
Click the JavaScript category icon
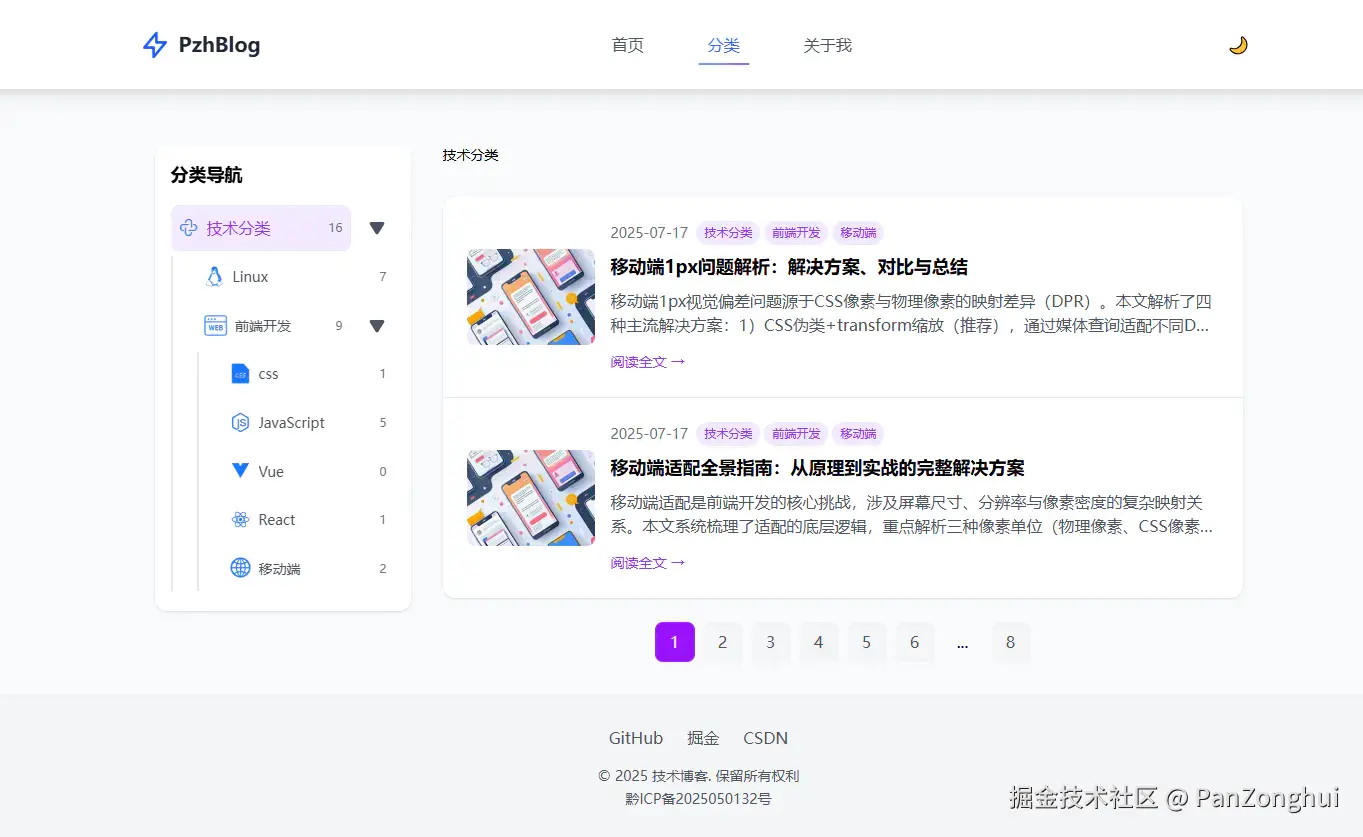239,422
